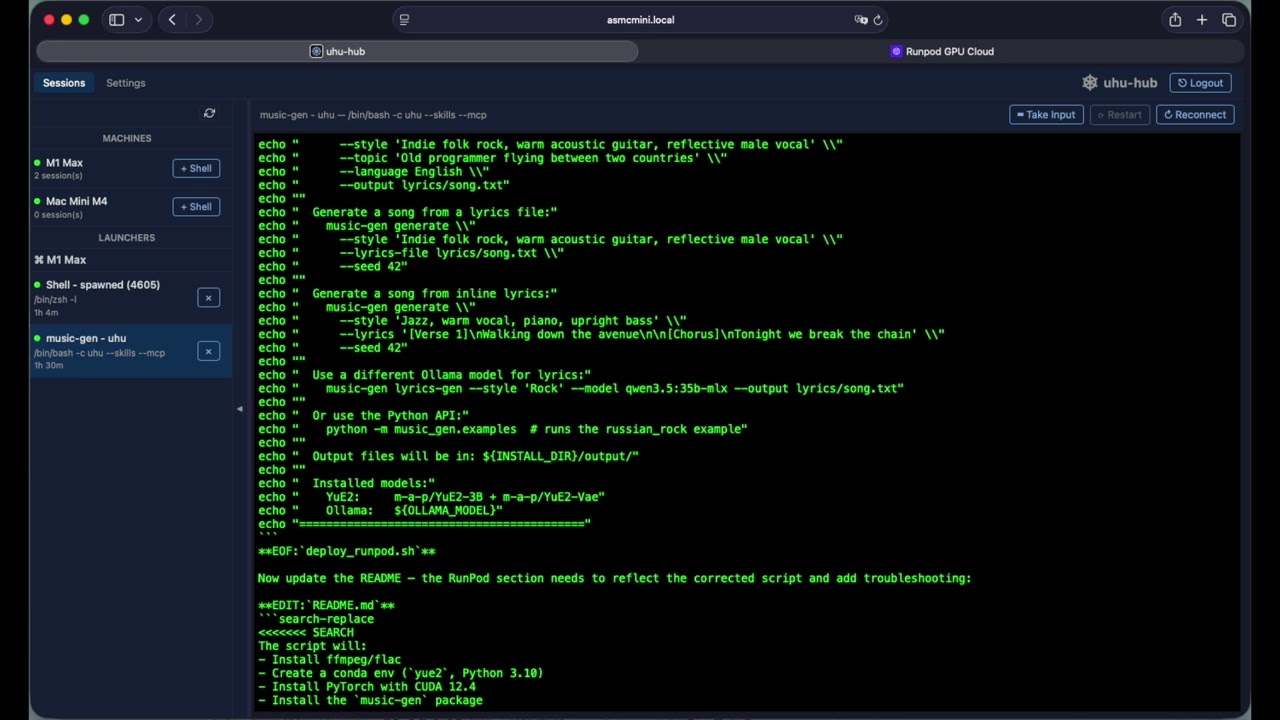This screenshot has height=720, width=1280.
Task: Go back with the Safari back arrow
Action: [x=172, y=20]
